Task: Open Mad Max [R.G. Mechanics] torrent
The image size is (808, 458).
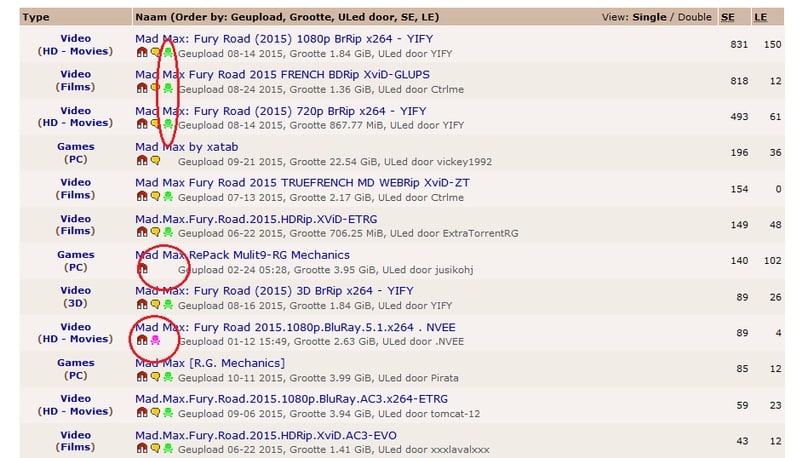Action: [210, 363]
